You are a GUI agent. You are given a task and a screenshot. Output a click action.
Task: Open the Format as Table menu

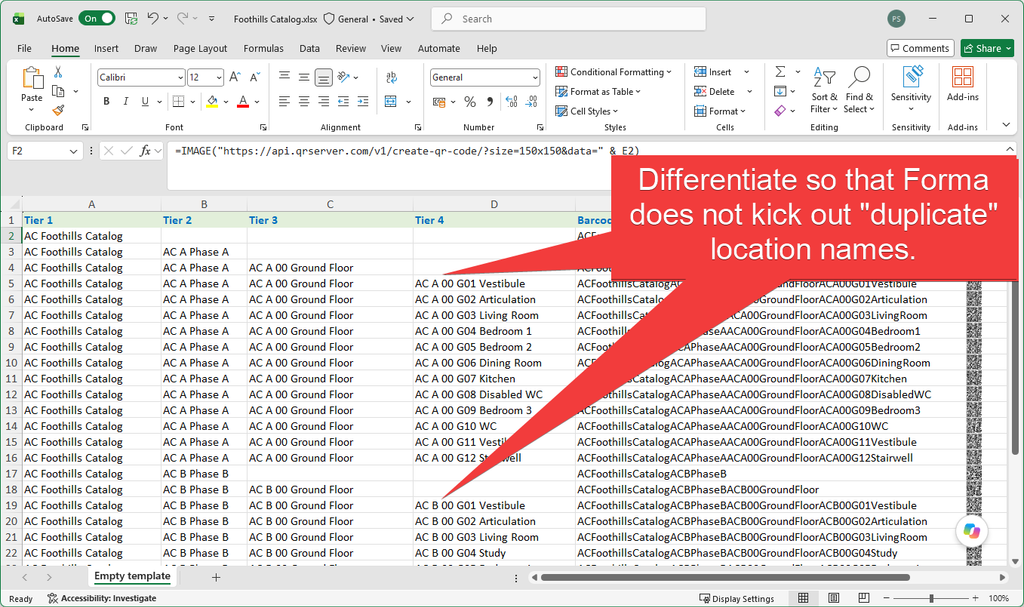coord(598,91)
